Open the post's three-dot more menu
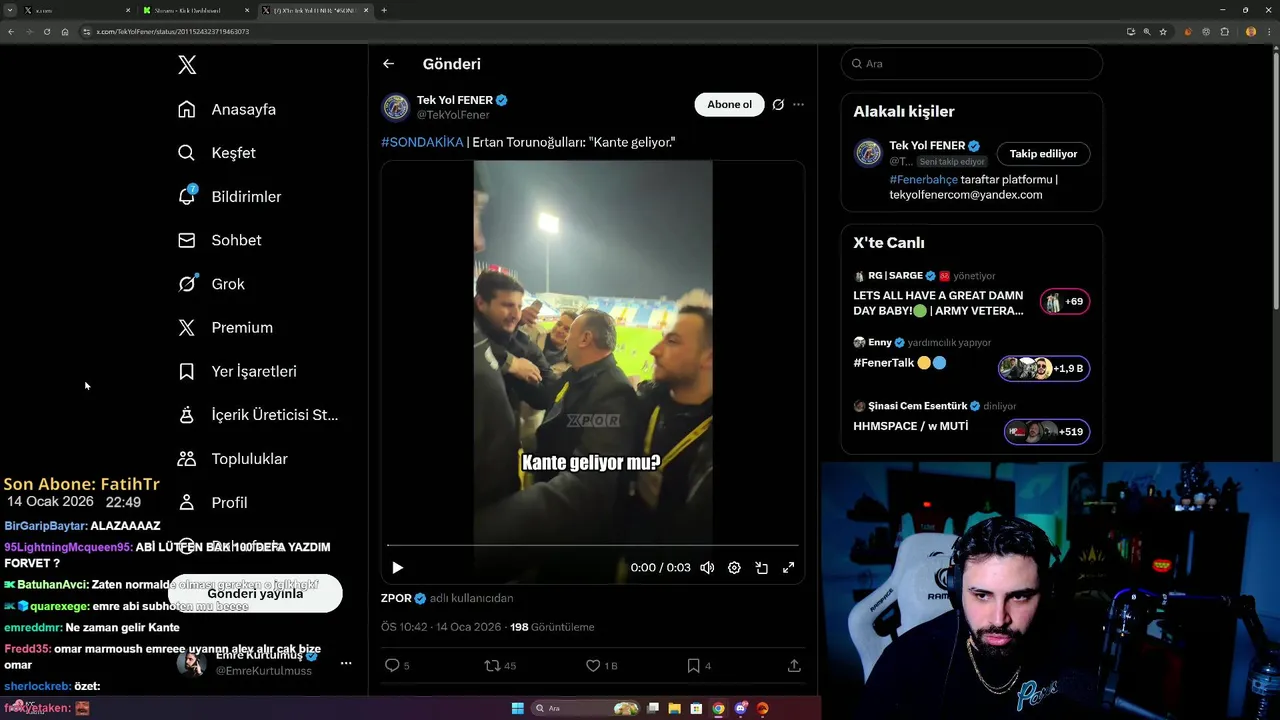The height and width of the screenshot is (720, 1280). pos(798,104)
